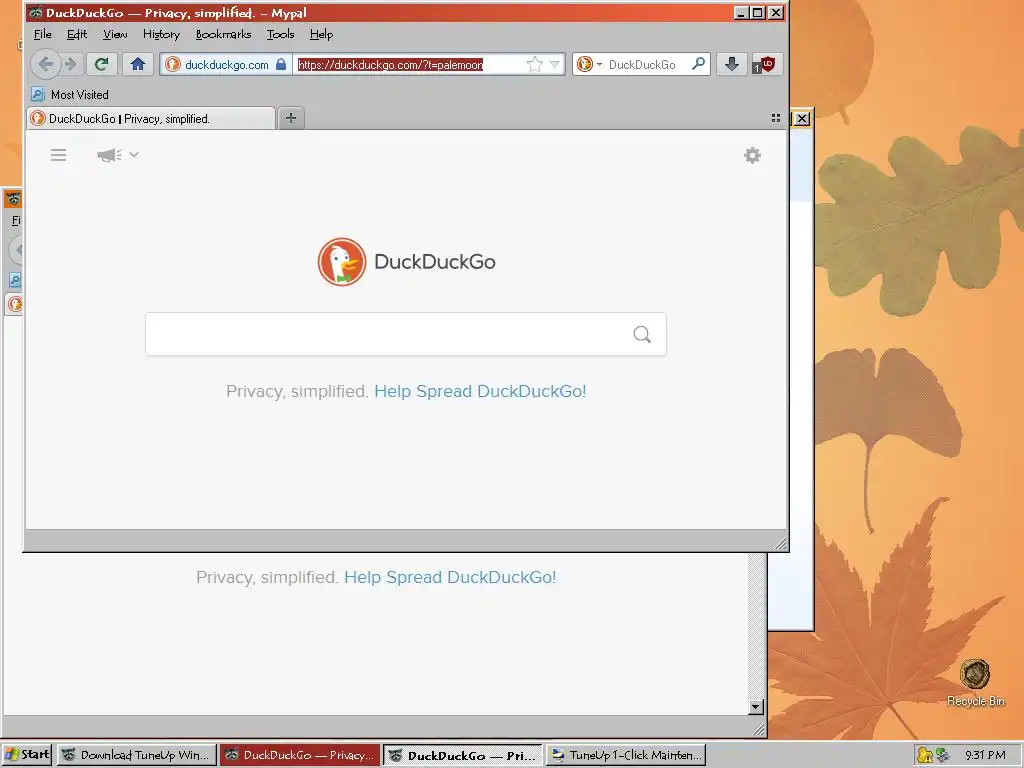Switch to TuneUp 1-Click Maintenance taskbar item
1024x768 pixels.
click(626, 755)
